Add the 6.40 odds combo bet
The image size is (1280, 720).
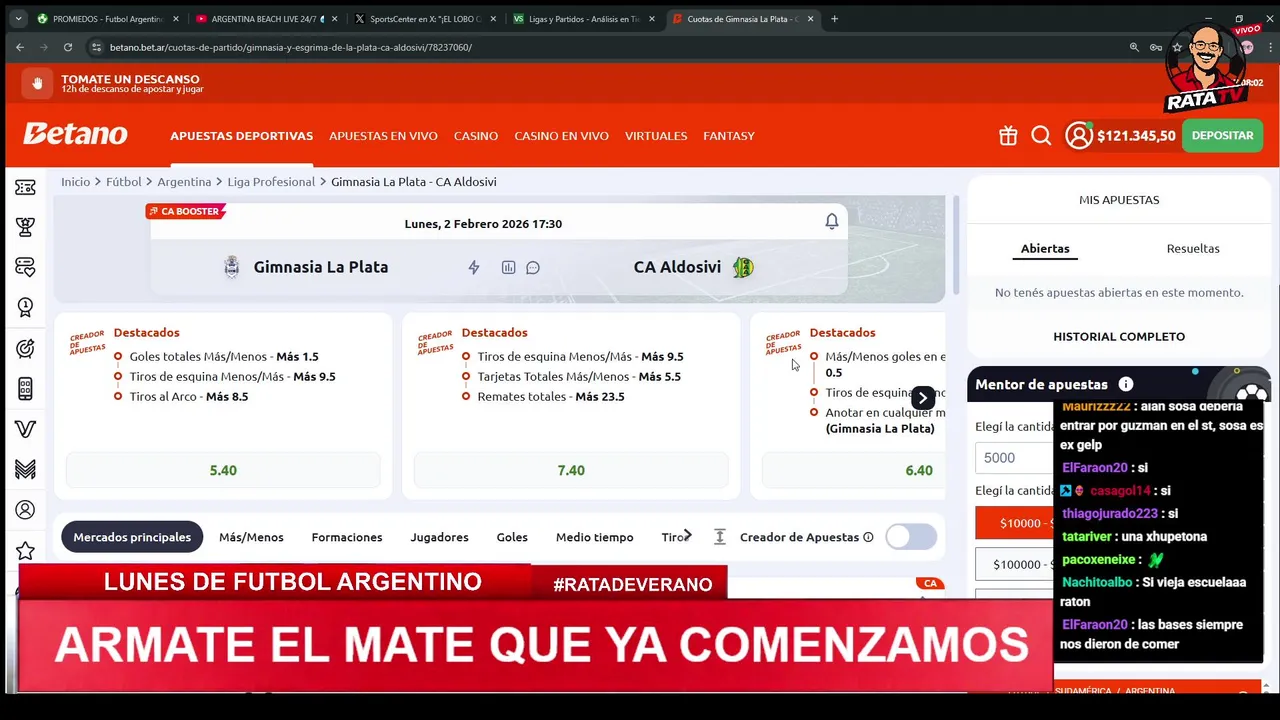point(853,470)
